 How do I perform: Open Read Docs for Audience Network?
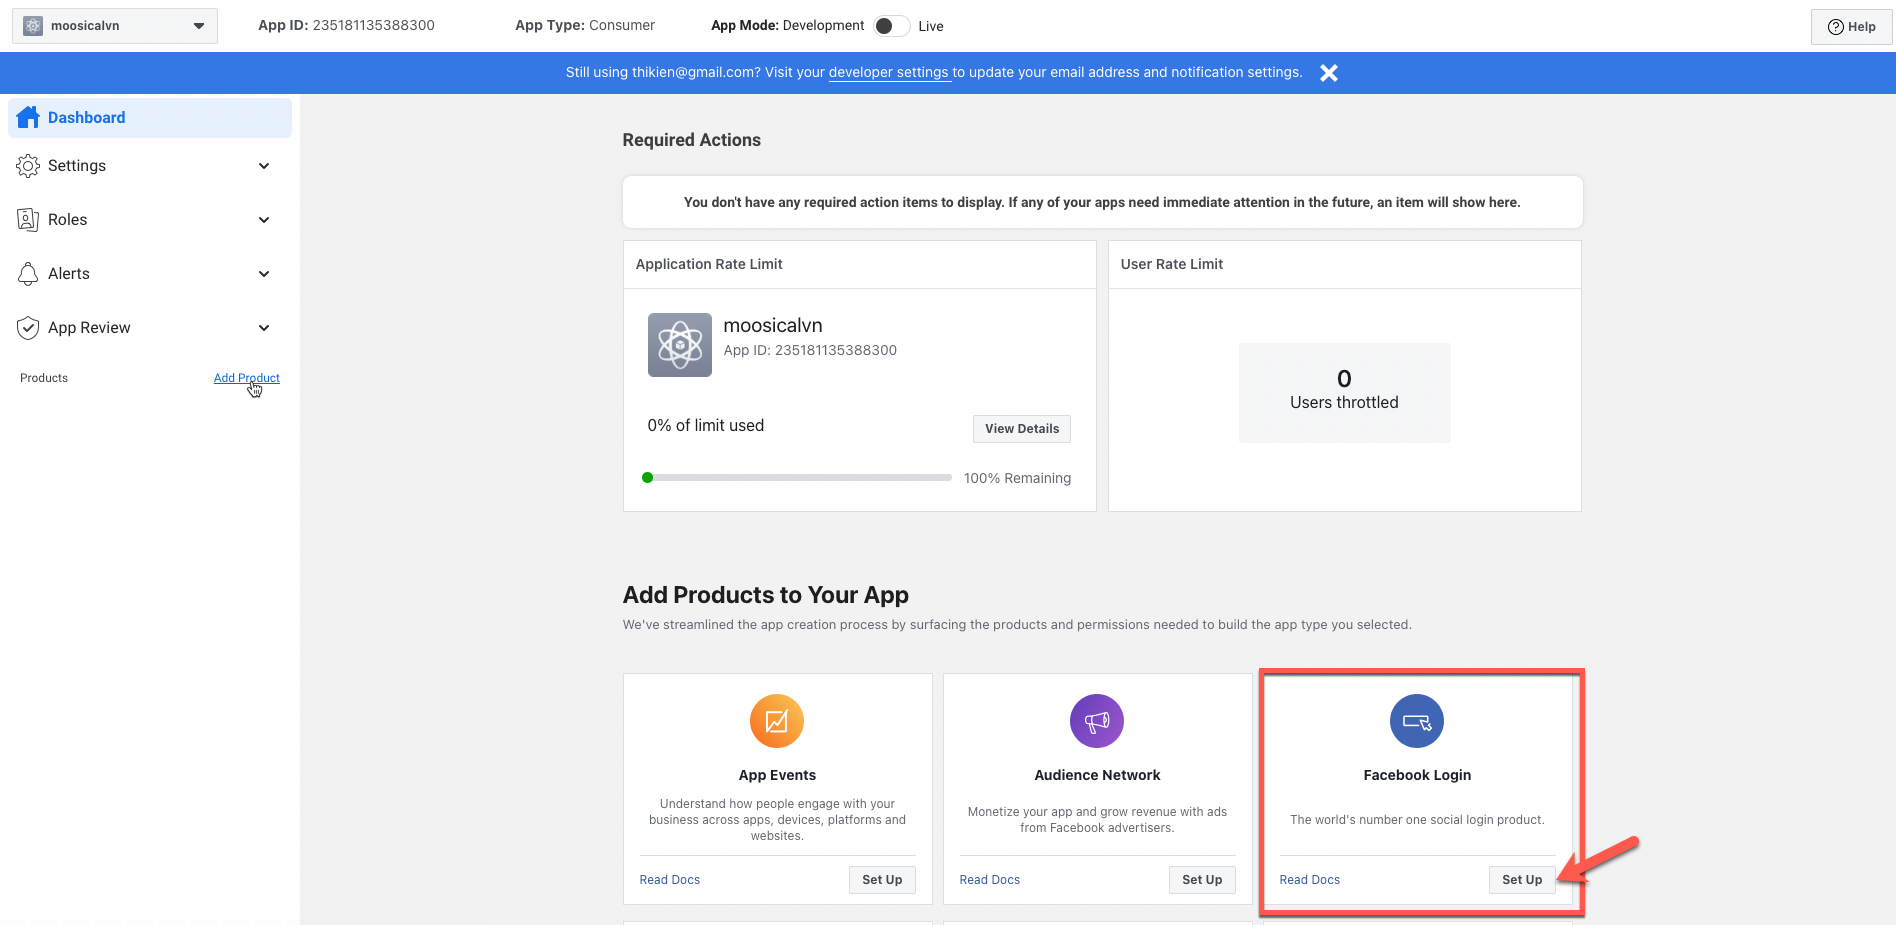pyautogui.click(x=990, y=880)
